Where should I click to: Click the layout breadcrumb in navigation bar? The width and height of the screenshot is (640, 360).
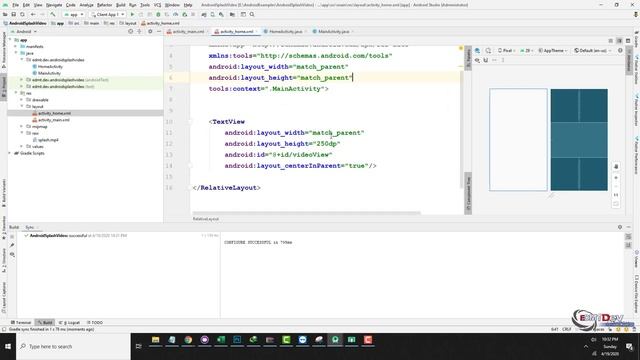point(128,23)
